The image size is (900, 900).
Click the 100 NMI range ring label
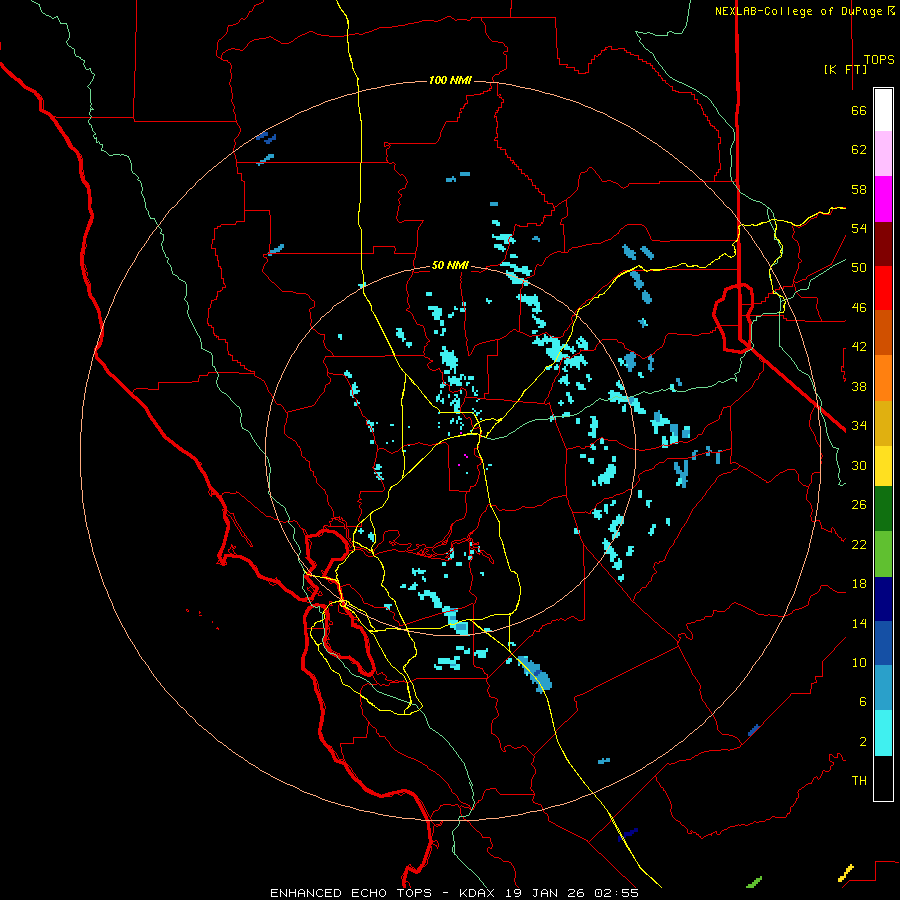[x=450, y=80]
